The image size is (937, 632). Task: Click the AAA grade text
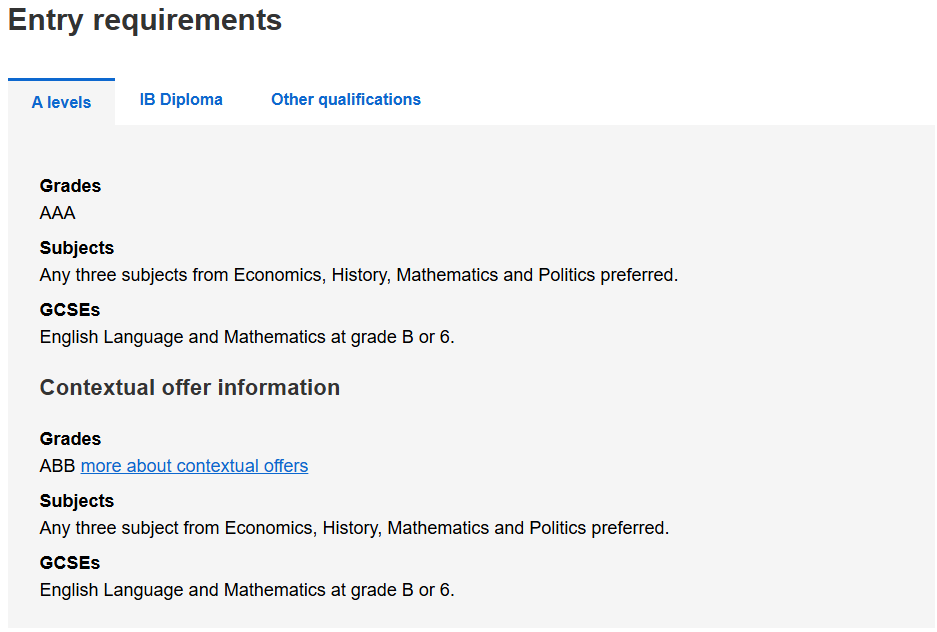58,213
